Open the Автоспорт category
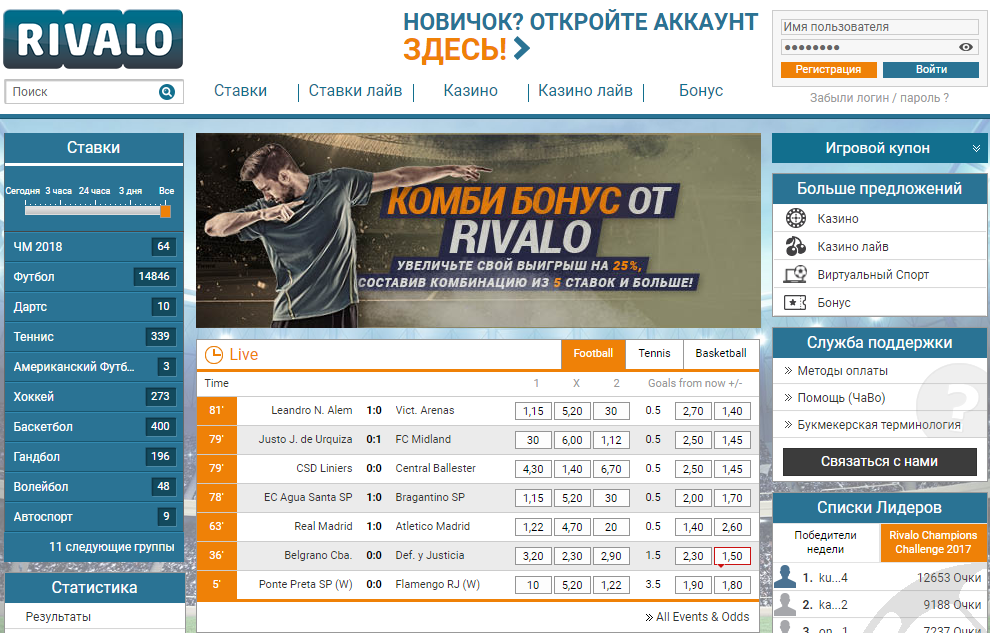 tap(93, 516)
